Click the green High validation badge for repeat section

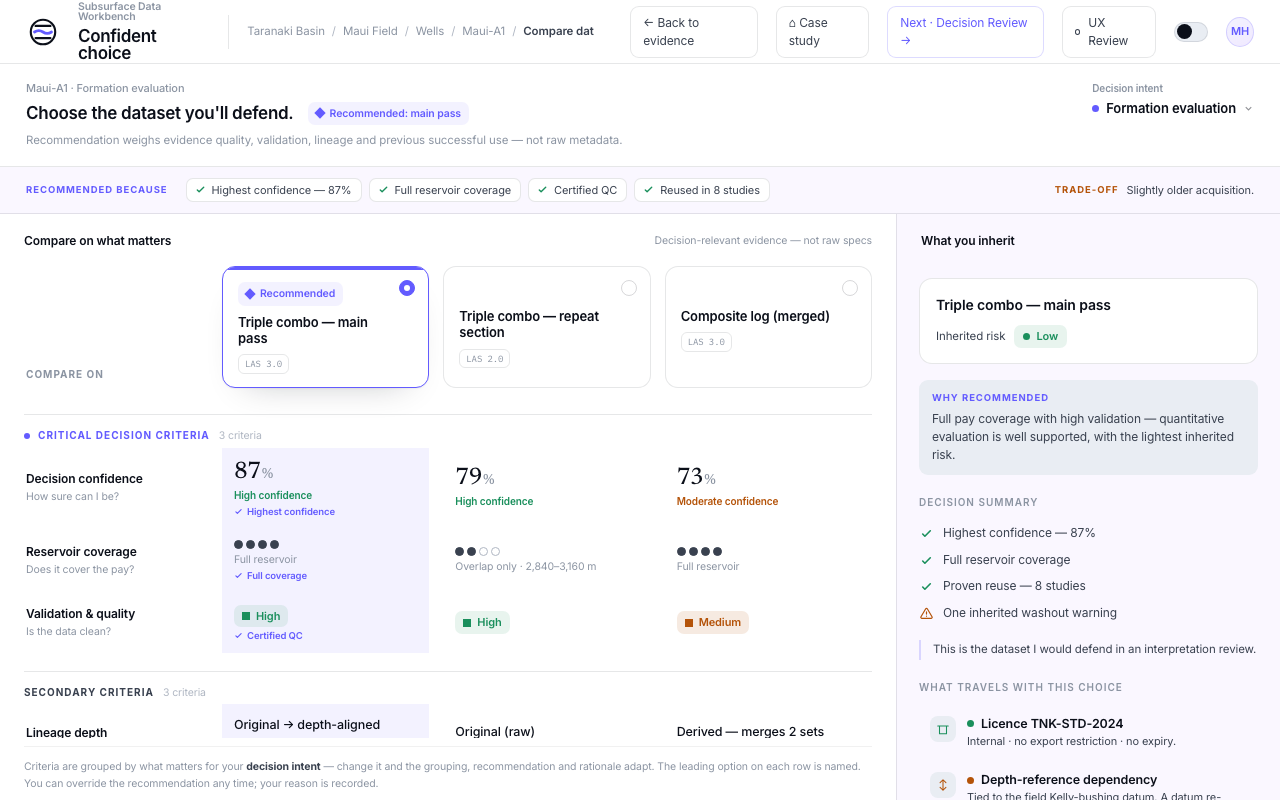[x=482, y=622]
